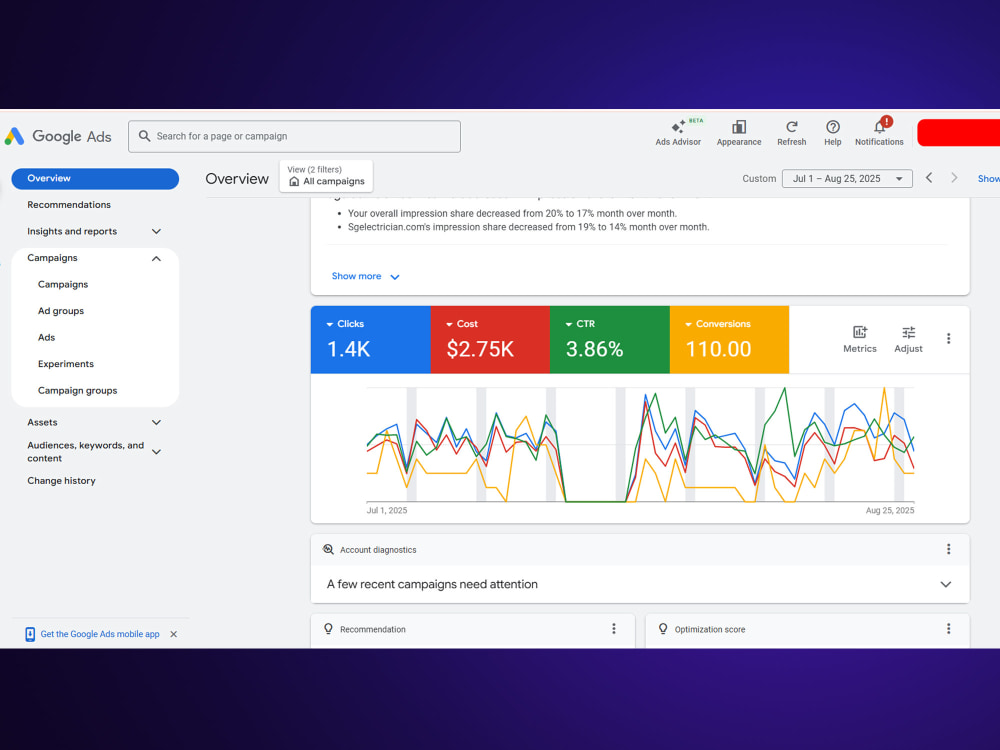Click the search magnifier icon
Screen dimensions: 1000x750
pos(145,136)
